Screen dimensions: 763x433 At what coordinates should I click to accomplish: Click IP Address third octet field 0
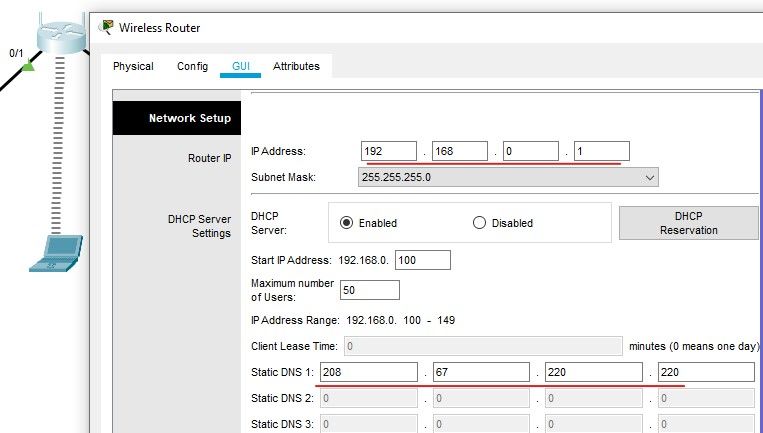(x=531, y=151)
